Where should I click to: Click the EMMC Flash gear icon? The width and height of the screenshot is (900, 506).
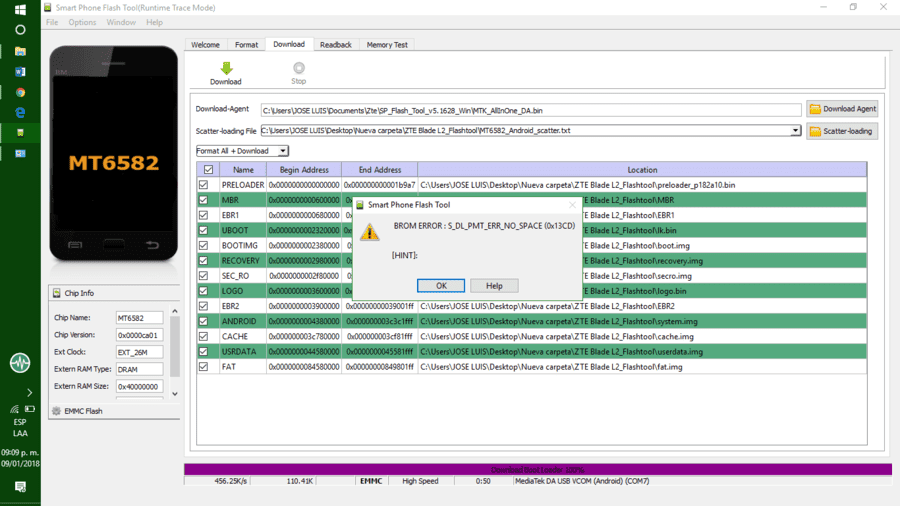pos(56,411)
